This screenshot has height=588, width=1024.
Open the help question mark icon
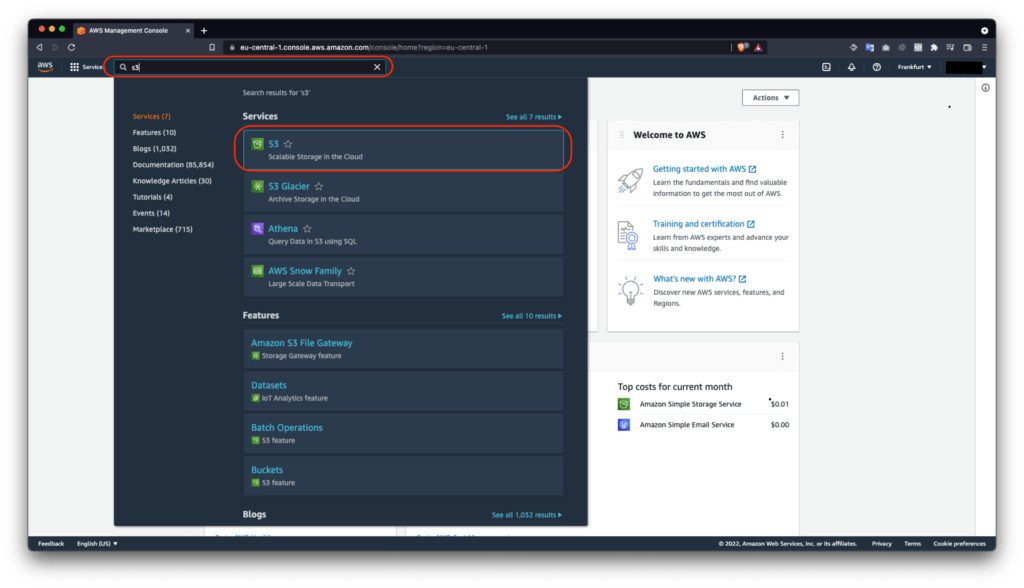[x=877, y=66]
